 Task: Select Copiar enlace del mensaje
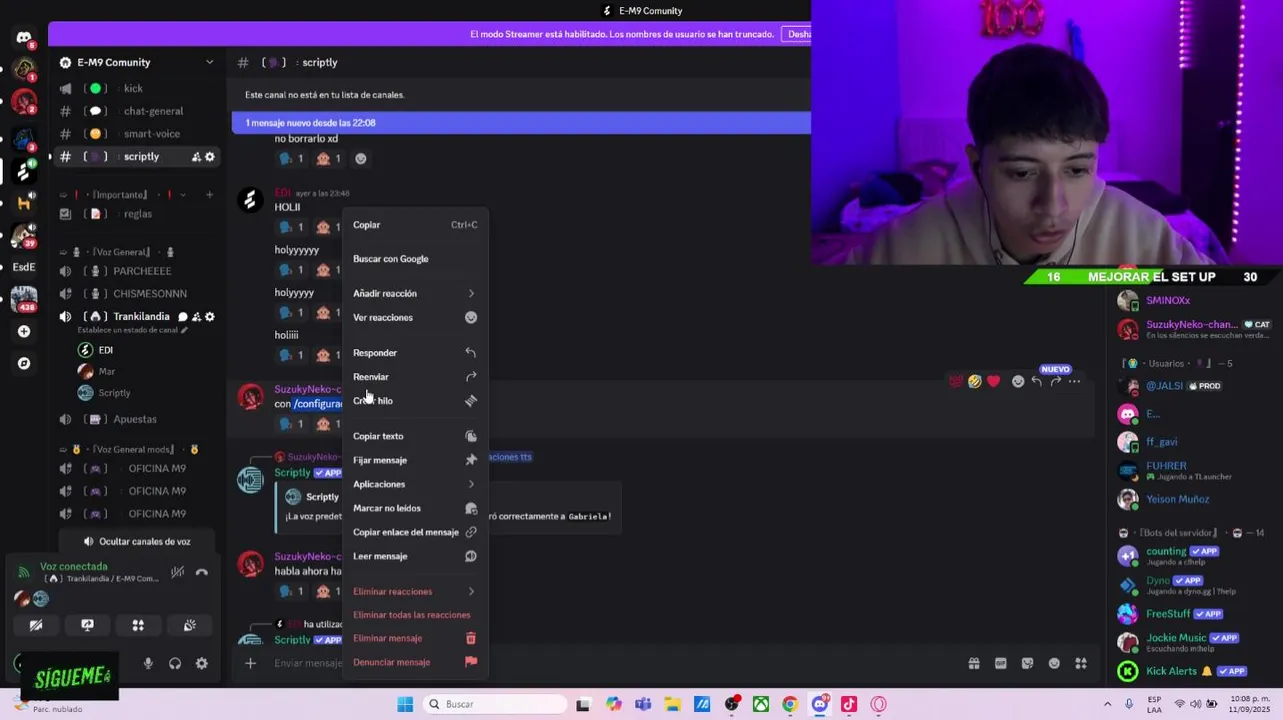click(x=415, y=532)
